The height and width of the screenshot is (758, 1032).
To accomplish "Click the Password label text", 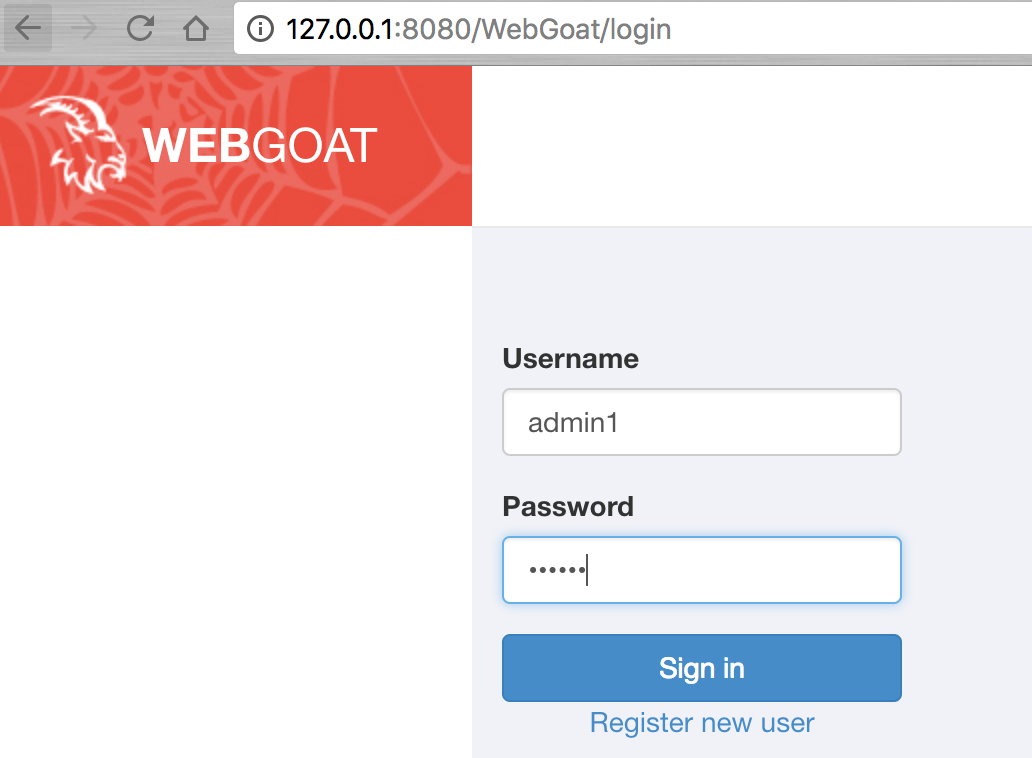I will [x=568, y=507].
